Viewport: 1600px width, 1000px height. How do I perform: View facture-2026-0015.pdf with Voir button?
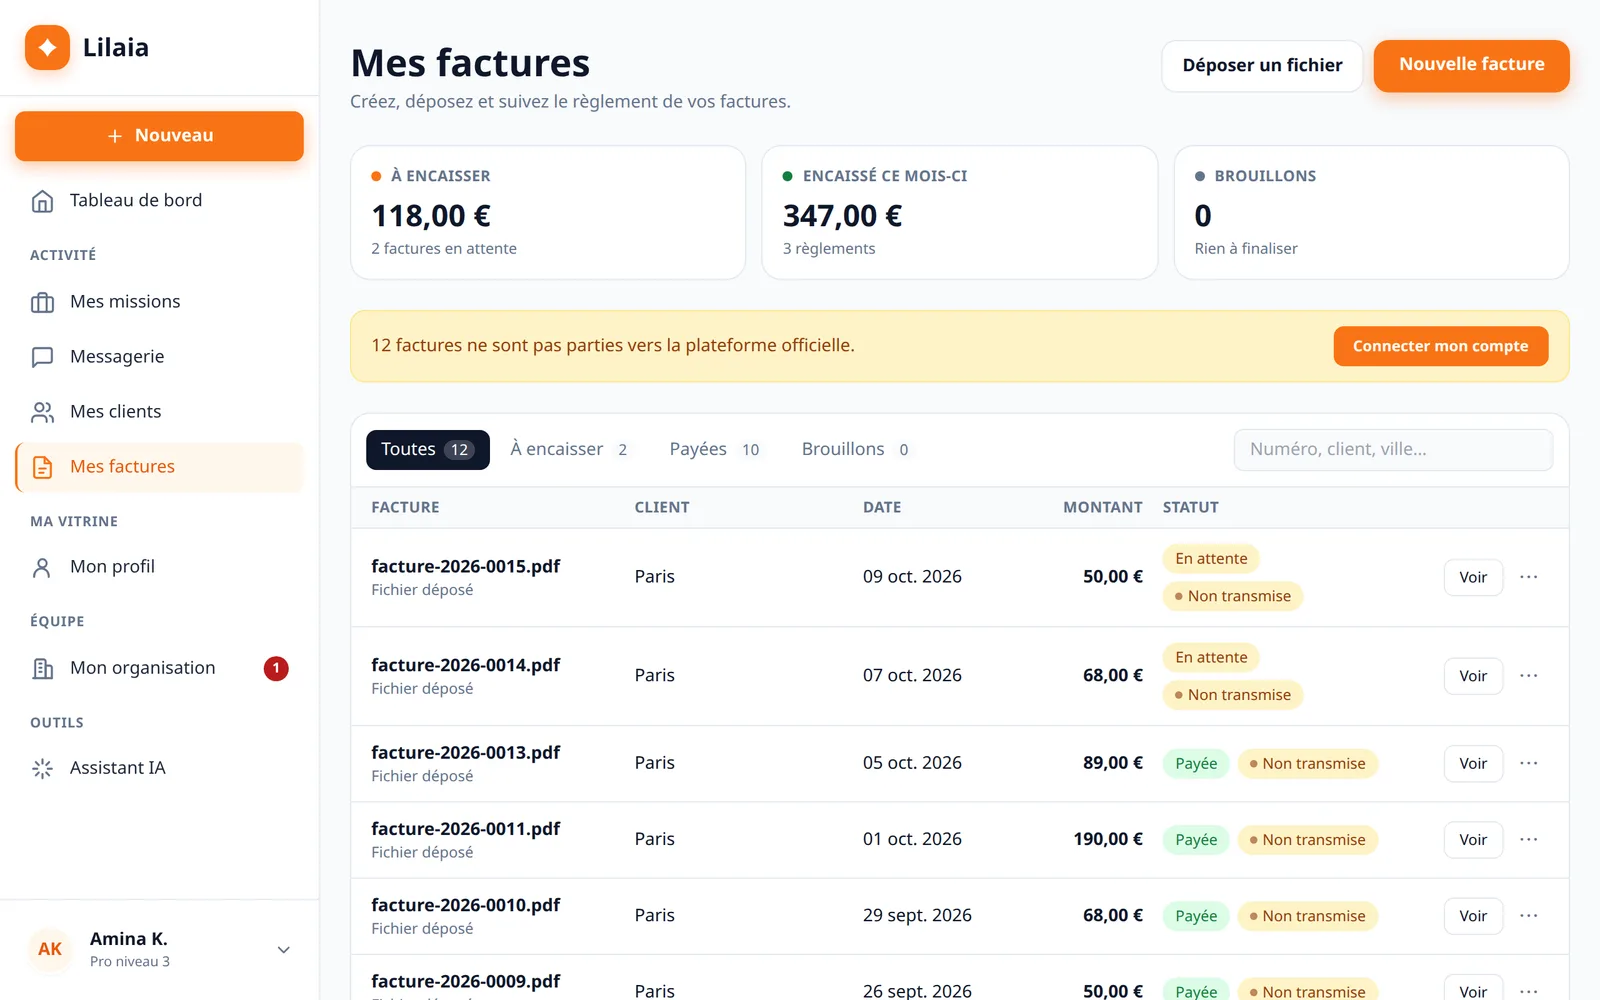(1473, 577)
